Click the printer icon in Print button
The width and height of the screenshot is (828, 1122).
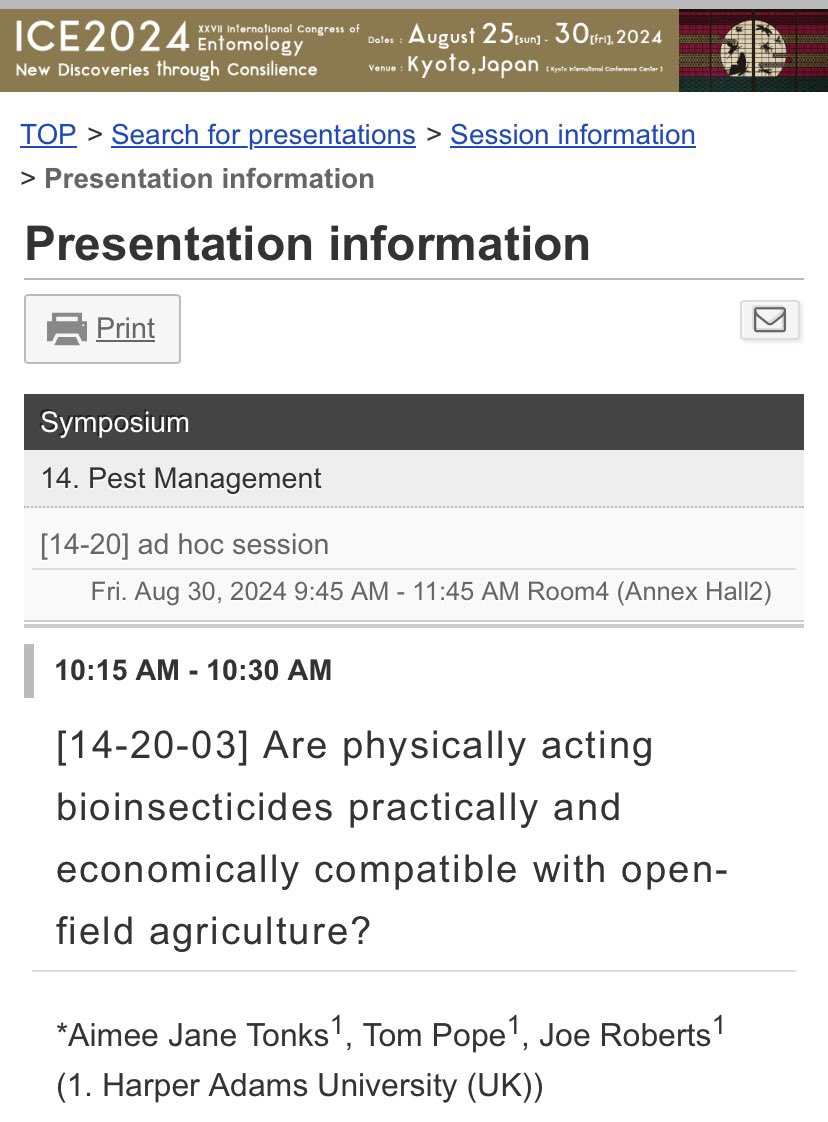pyautogui.click(x=67, y=329)
